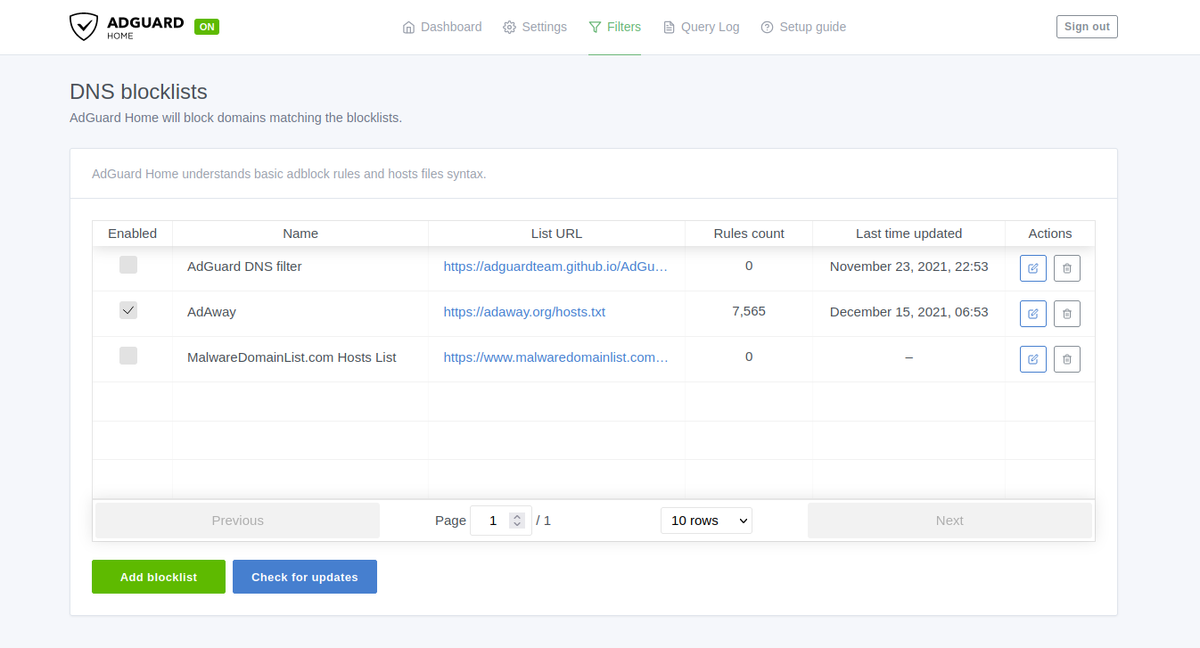The width and height of the screenshot is (1200, 648).
Task: Click the page number stepper arrows
Action: click(x=517, y=520)
